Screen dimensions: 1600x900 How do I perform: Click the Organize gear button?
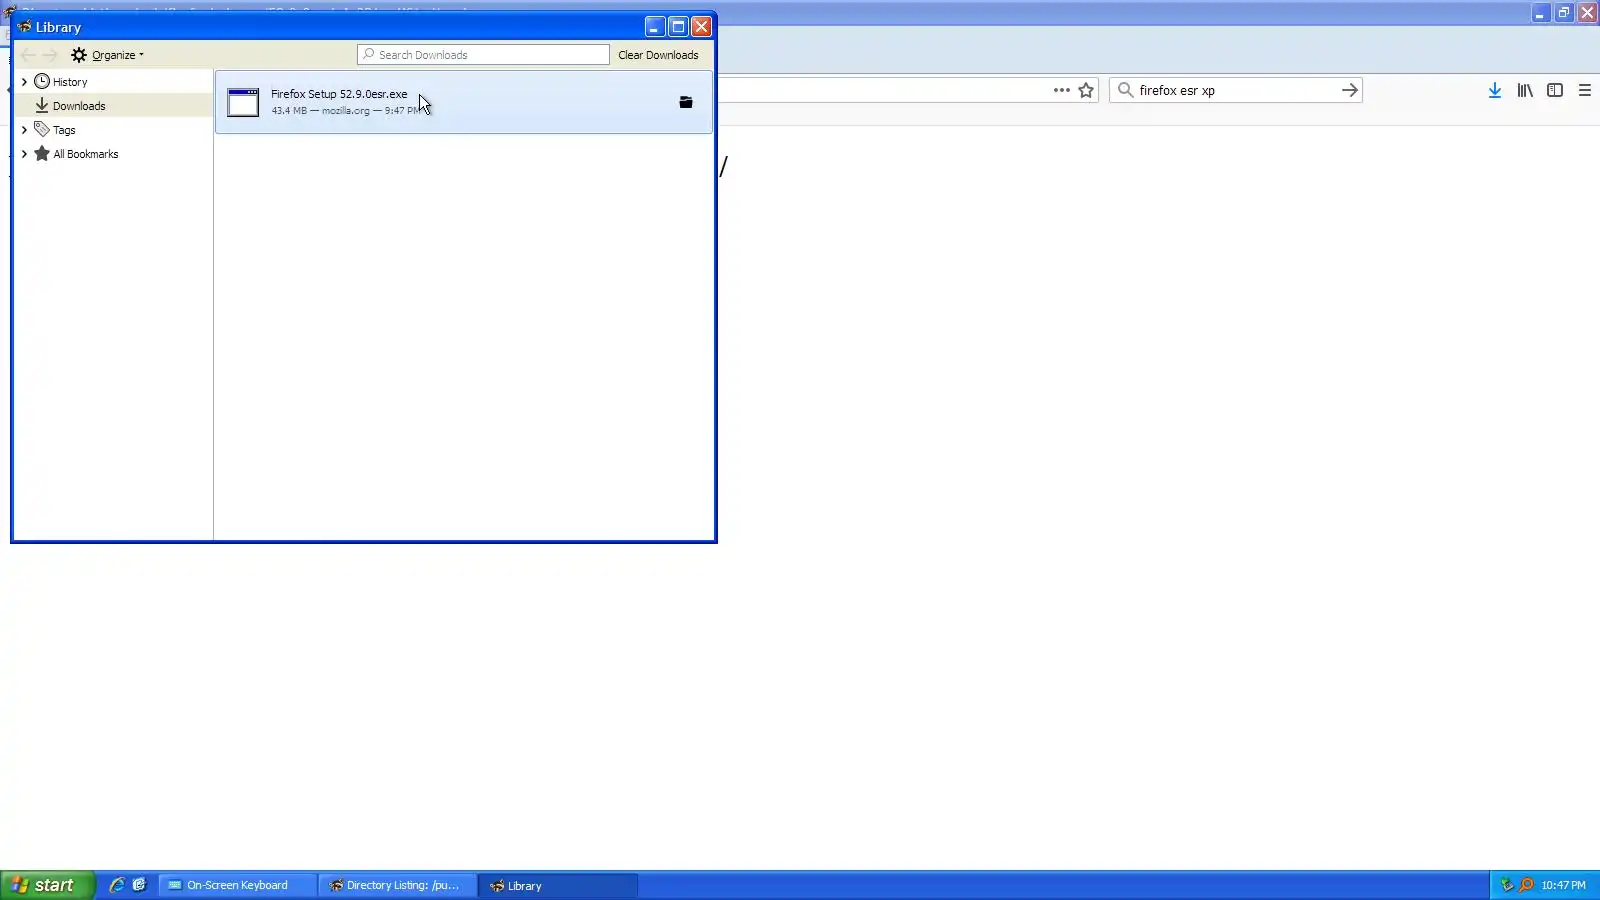coord(107,55)
